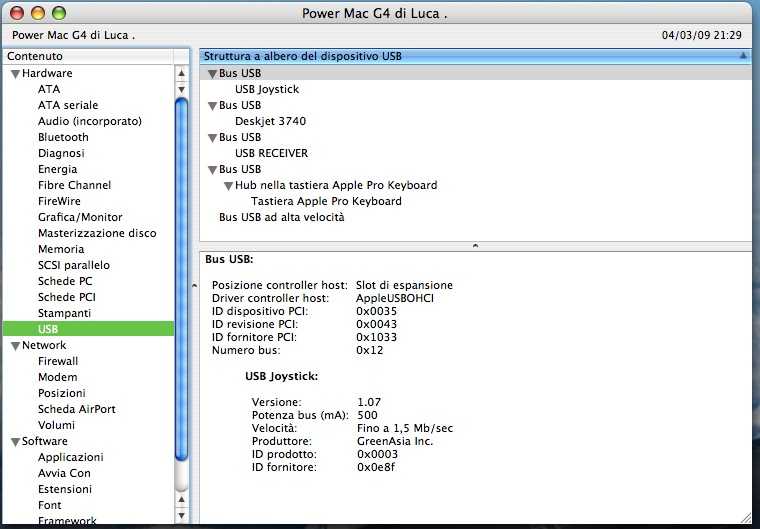
Task: Collapse the Bus USB above USB Joystick
Action: [212, 74]
